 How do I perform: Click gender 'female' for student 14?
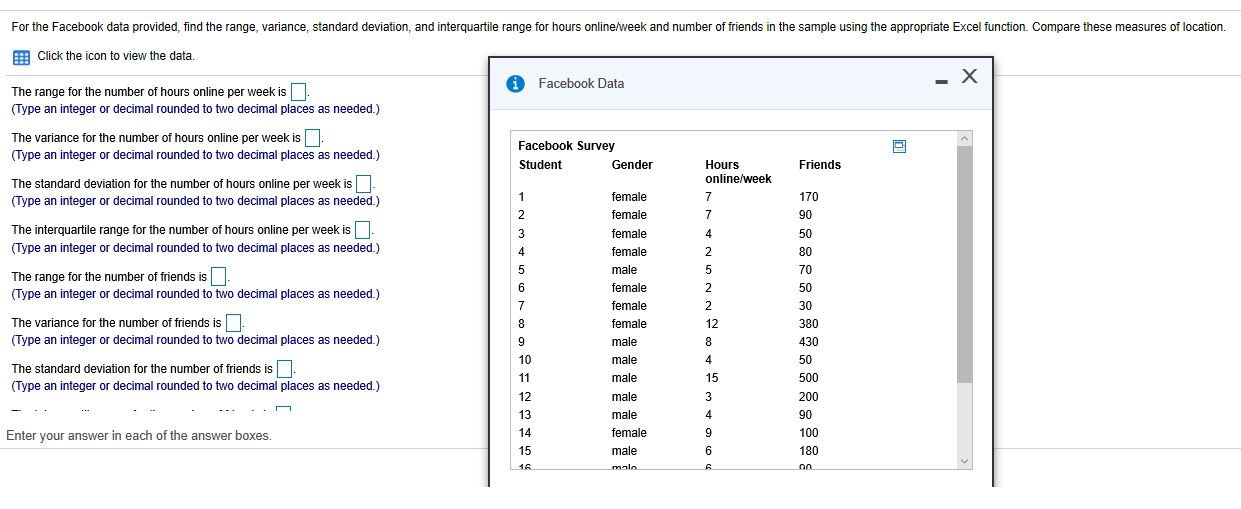coord(629,433)
